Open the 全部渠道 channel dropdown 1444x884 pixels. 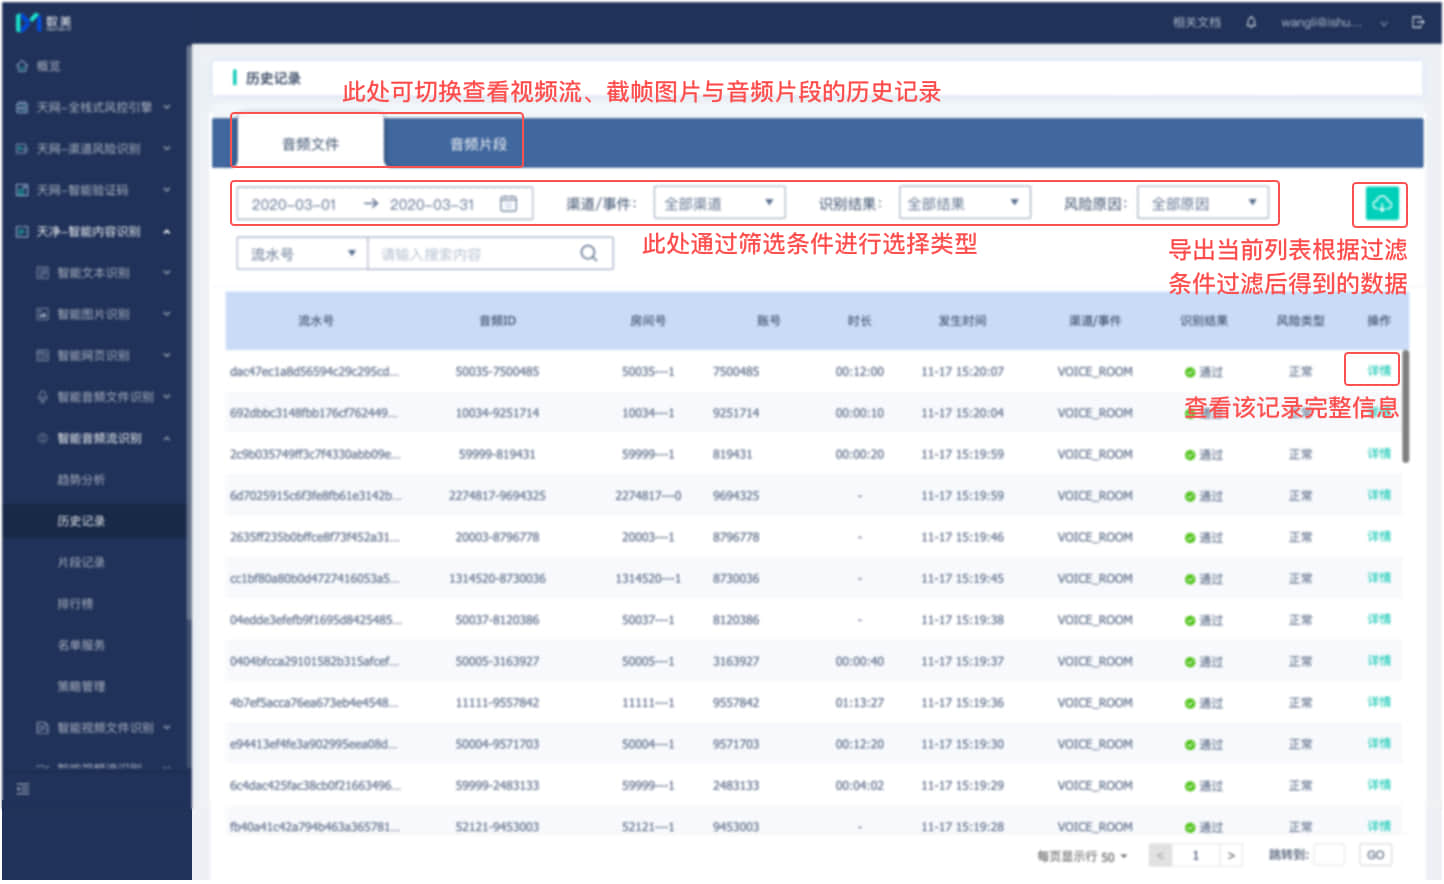[x=718, y=203]
